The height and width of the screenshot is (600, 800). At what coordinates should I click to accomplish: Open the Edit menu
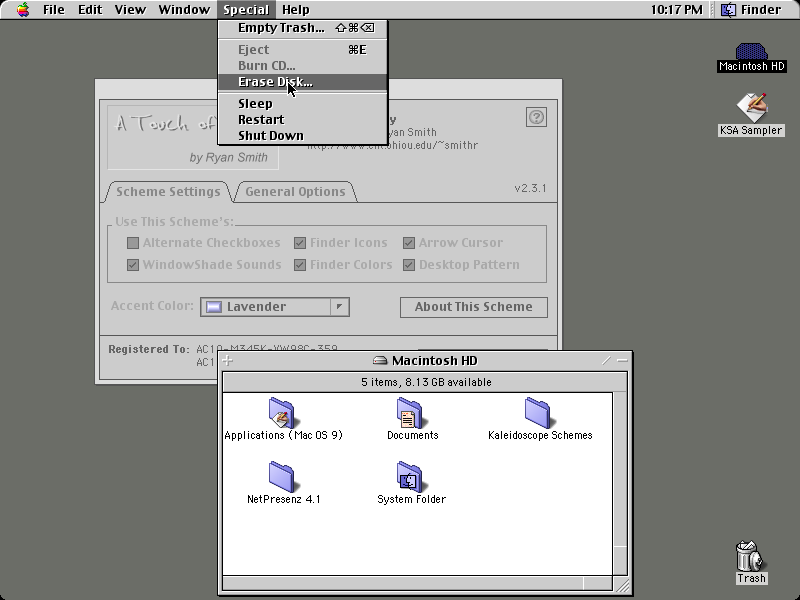coord(90,10)
